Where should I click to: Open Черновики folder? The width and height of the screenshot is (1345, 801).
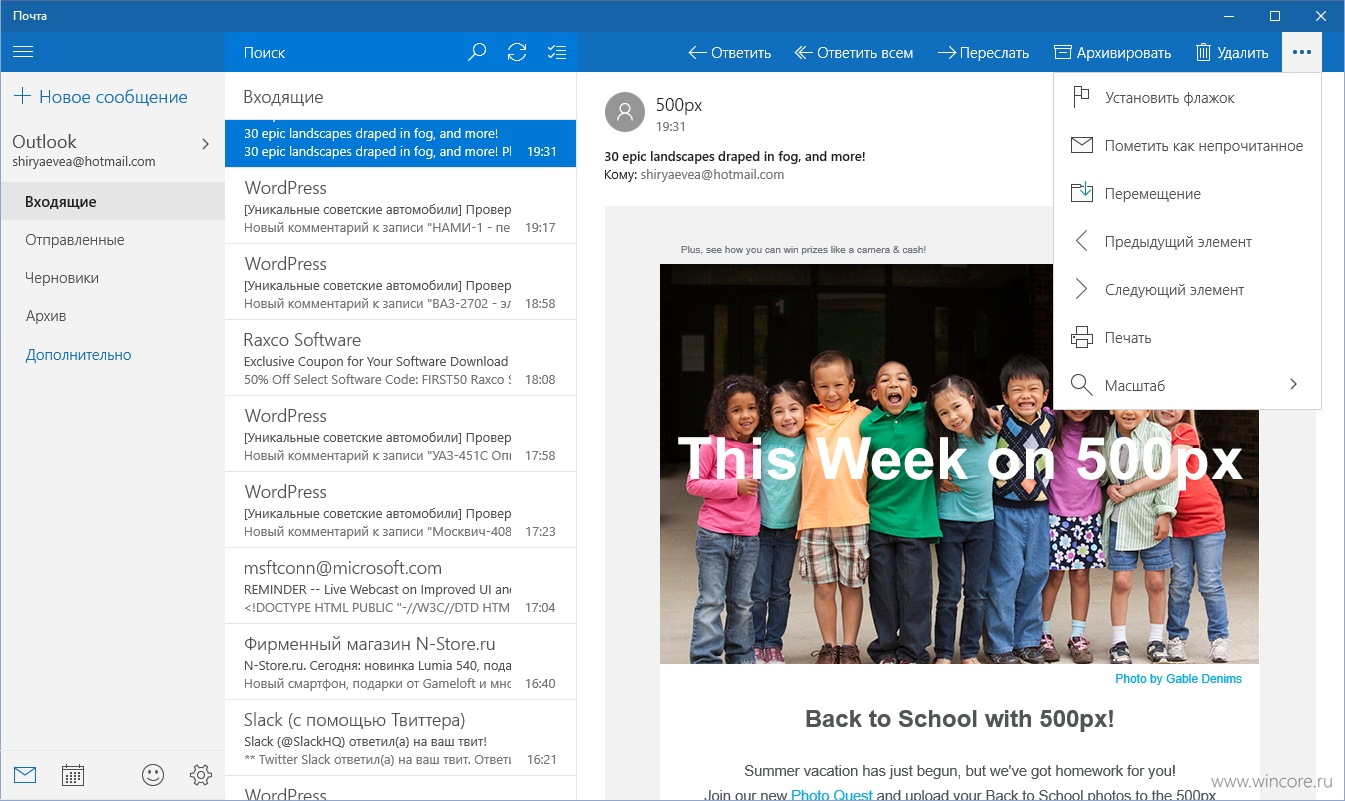tap(113, 278)
